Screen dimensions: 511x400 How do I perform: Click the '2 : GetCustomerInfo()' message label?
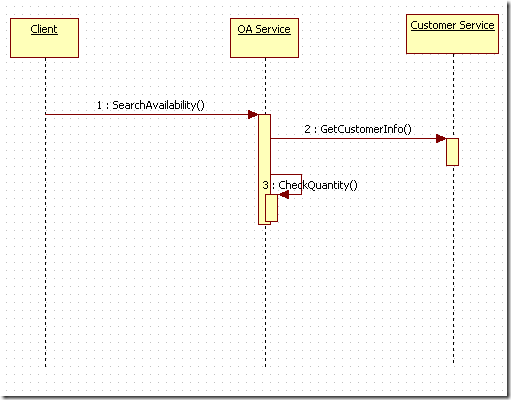pyautogui.click(x=358, y=129)
